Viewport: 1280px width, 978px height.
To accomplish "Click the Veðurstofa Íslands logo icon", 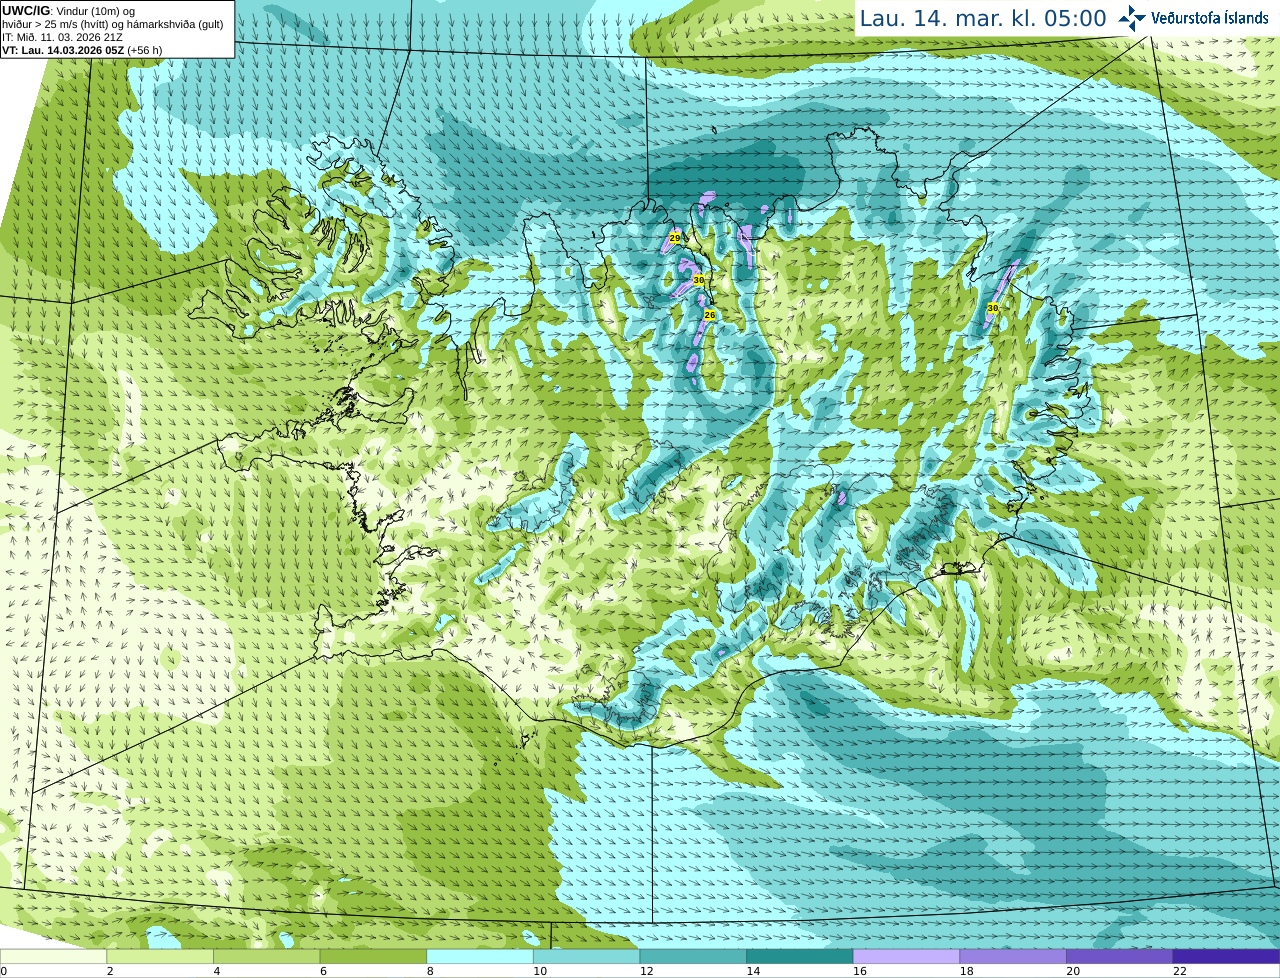I will (1132, 18).
